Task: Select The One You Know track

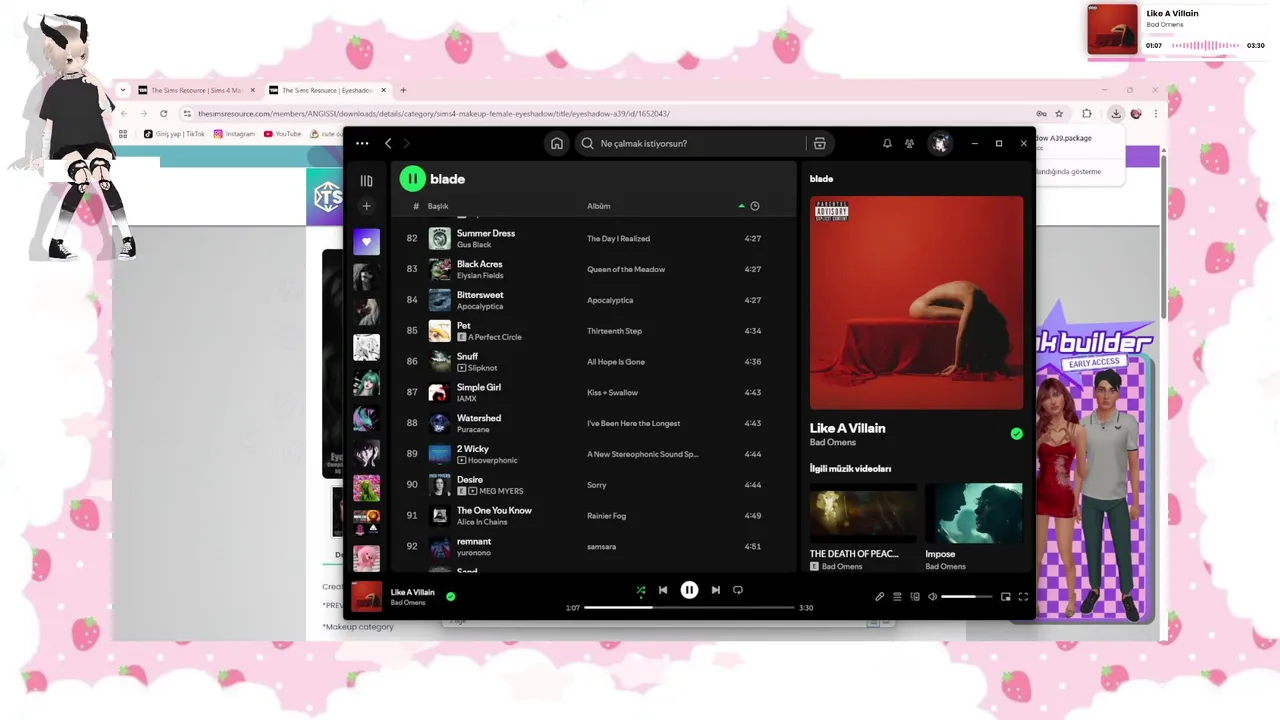Action: coord(594,516)
